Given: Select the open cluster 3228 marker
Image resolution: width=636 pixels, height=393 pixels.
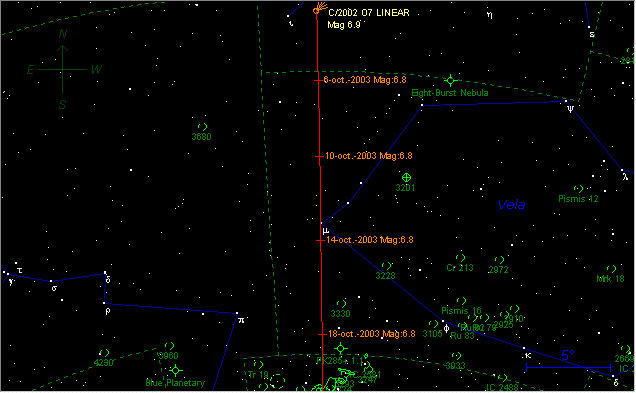Looking at the screenshot, I should [387, 266].
